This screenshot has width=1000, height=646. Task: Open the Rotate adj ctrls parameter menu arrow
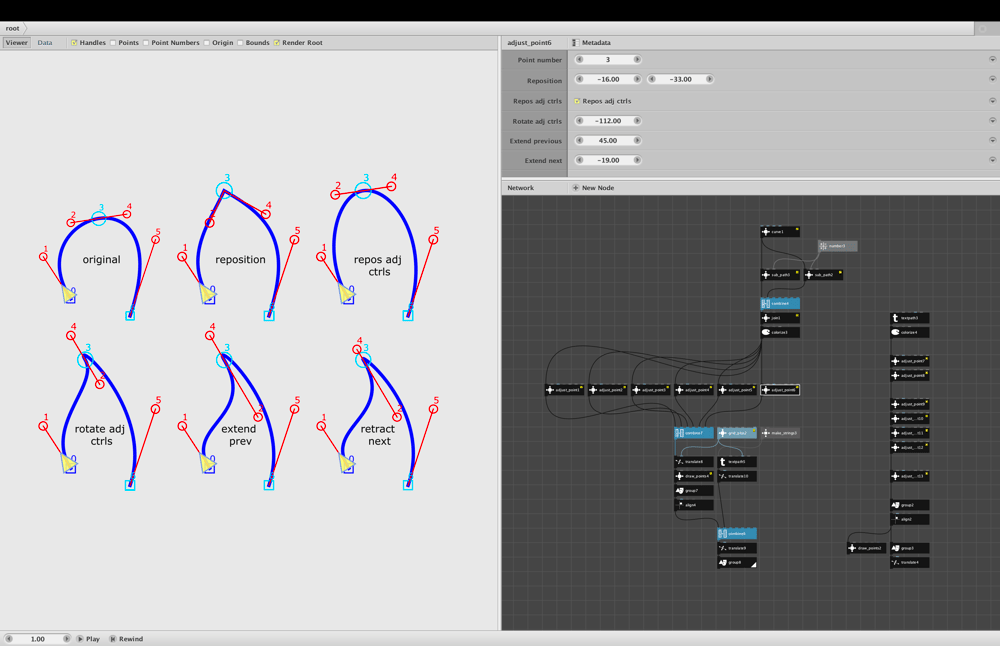click(992, 121)
